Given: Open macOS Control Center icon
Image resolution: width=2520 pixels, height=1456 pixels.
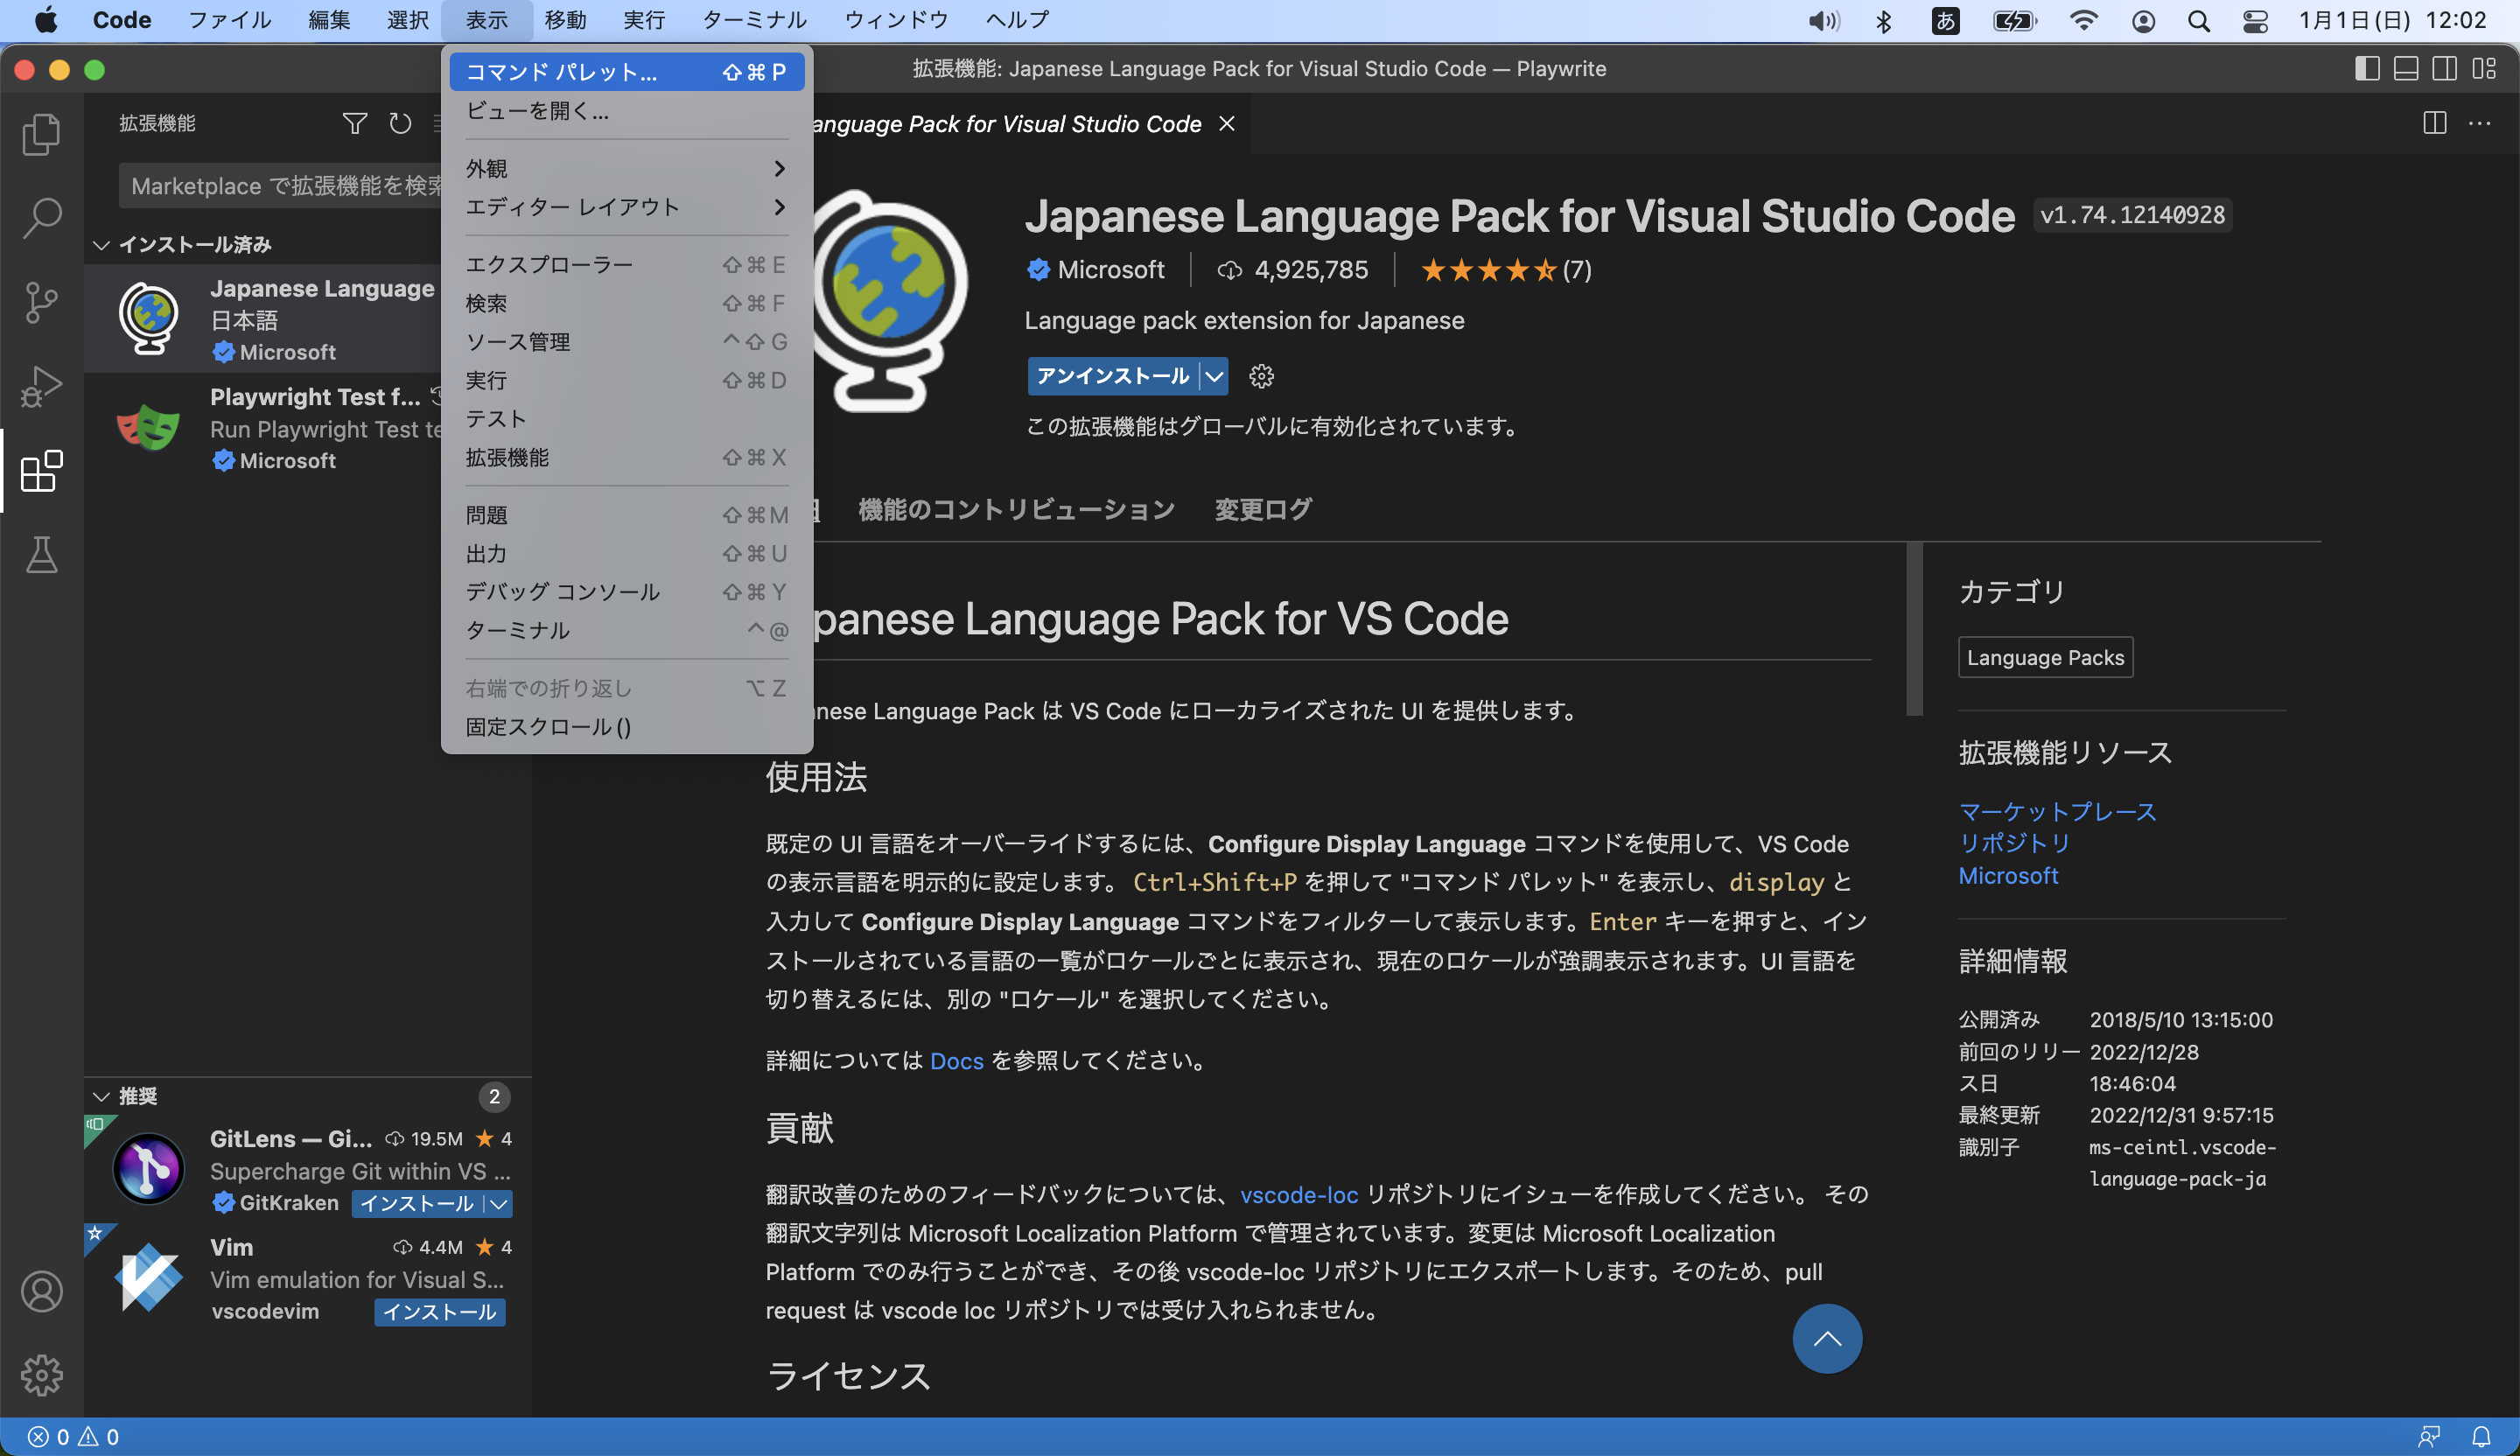Looking at the screenshot, I should pyautogui.click(x=2255, y=21).
